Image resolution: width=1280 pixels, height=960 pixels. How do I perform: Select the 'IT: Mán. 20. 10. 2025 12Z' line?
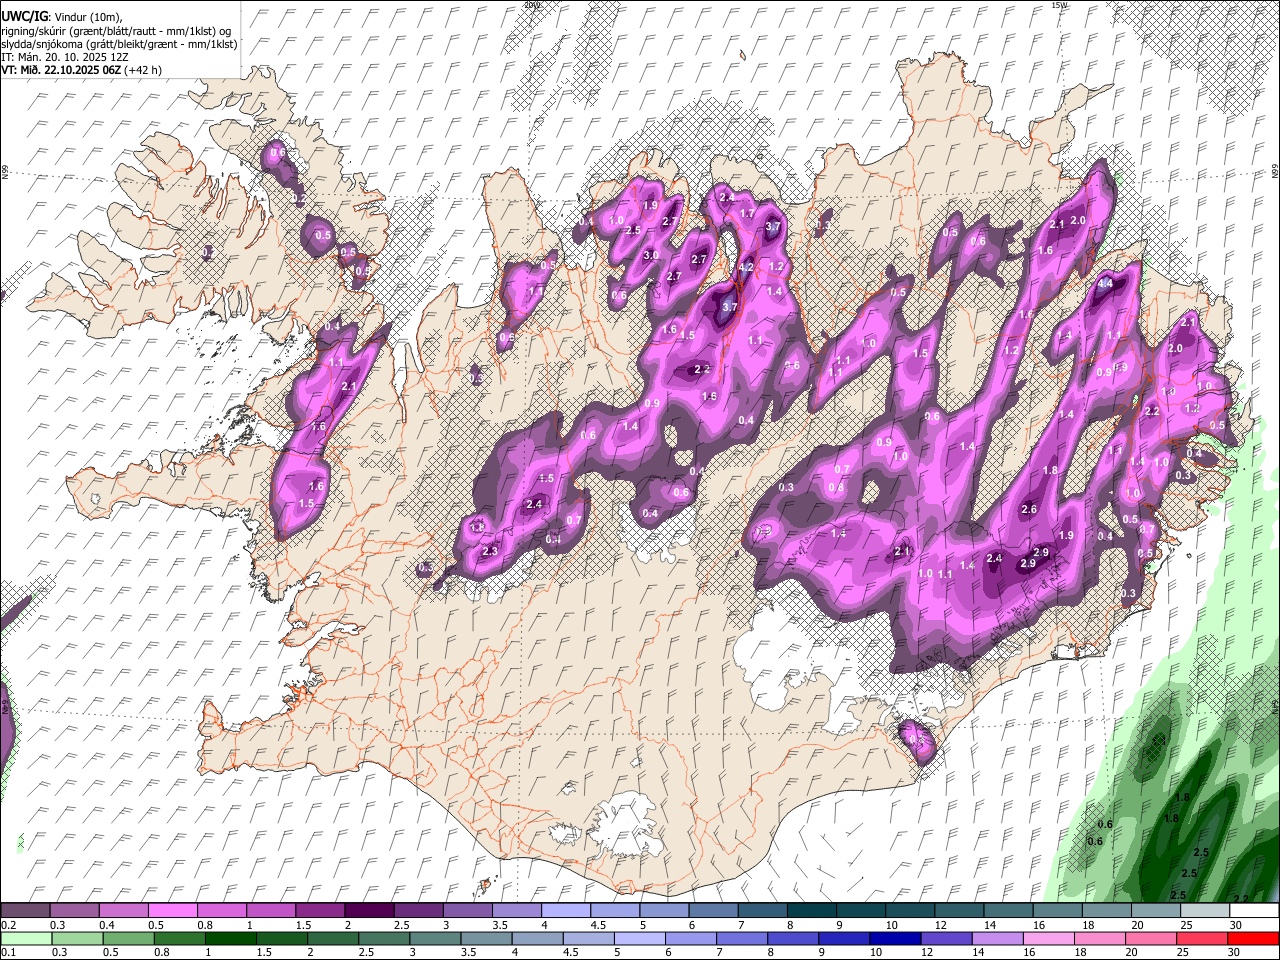(x=65, y=57)
